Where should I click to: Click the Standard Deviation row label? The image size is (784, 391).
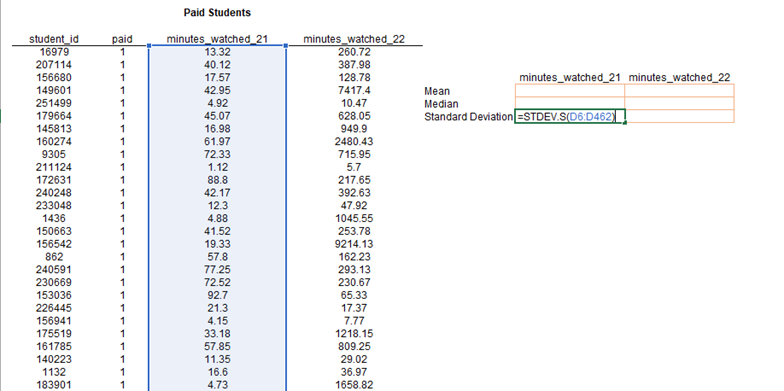point(468,116)
